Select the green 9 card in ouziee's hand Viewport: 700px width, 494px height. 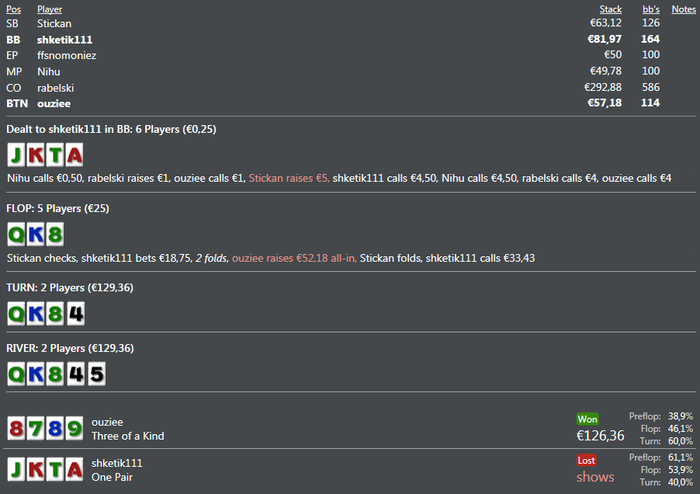click(73, 429)
